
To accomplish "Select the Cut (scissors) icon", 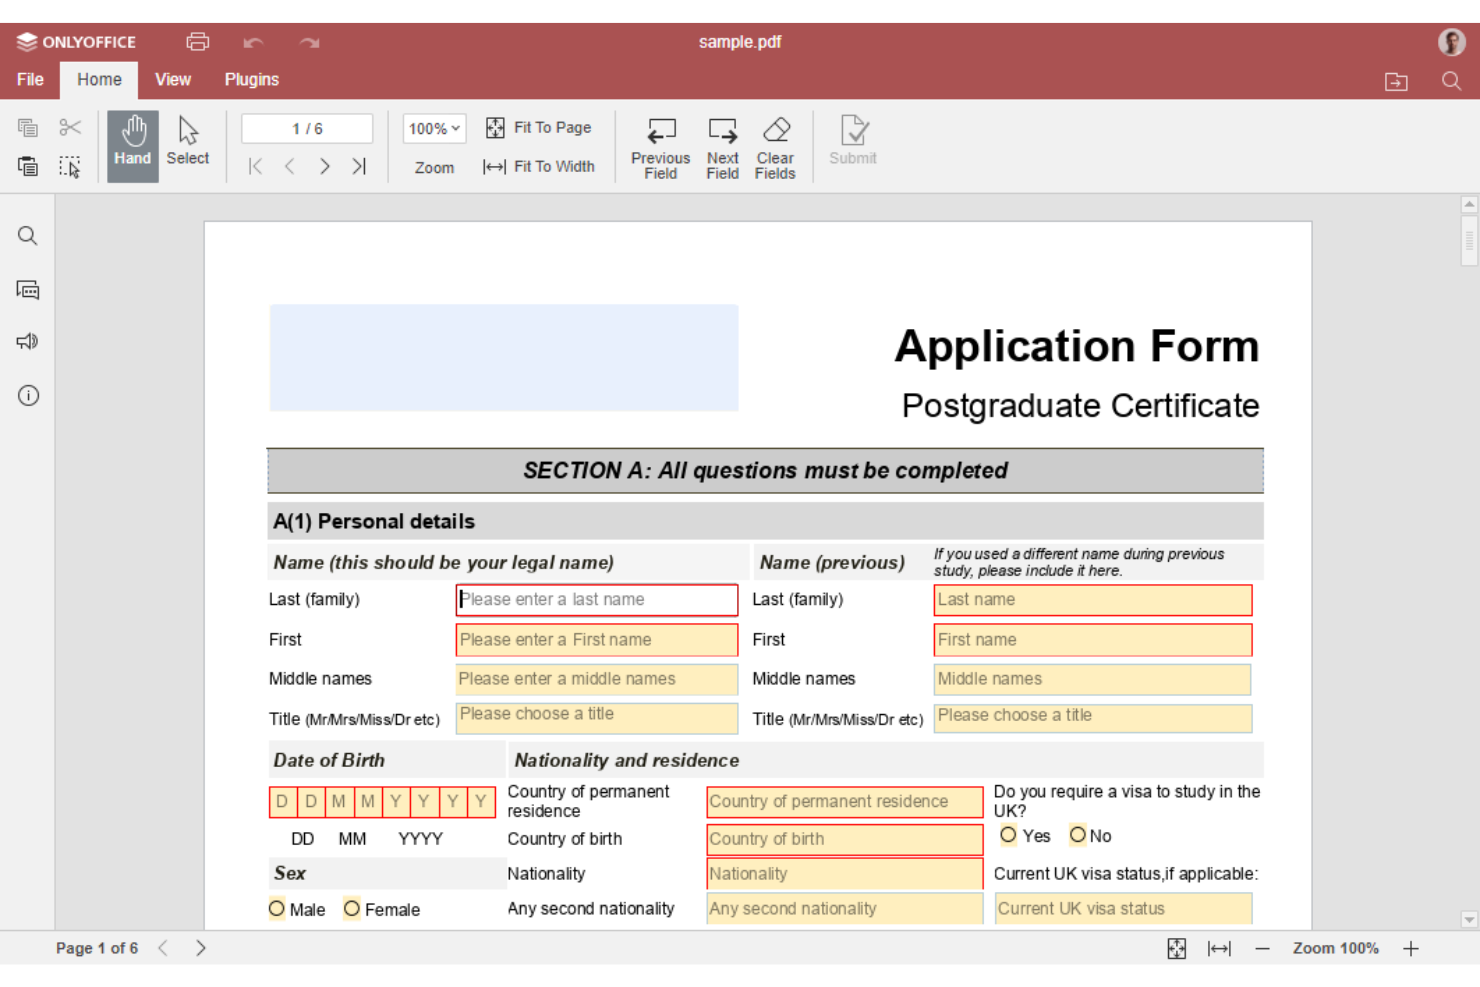I will [x=69, y=127].
